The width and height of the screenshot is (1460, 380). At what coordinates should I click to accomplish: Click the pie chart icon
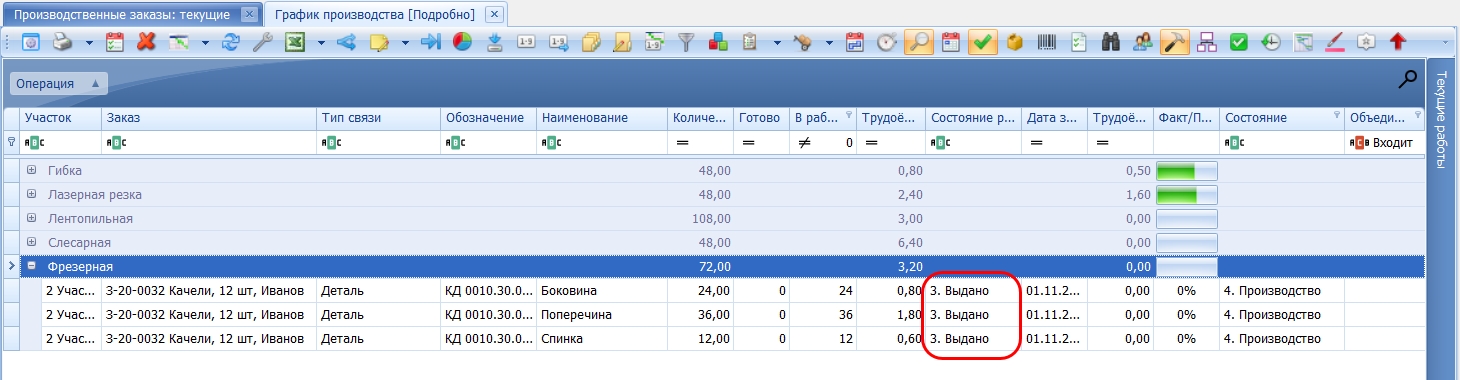[462, 42]
